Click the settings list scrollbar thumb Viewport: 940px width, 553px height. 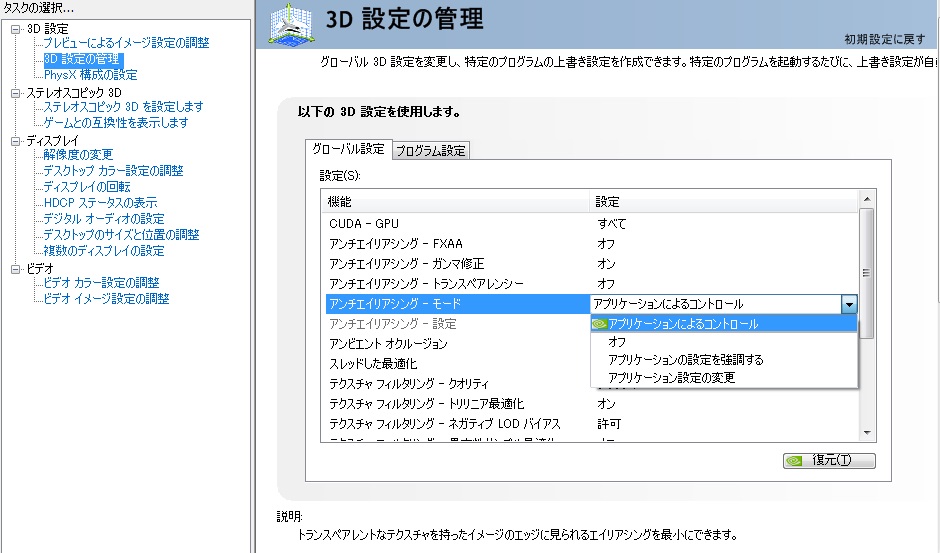[866, 274]
